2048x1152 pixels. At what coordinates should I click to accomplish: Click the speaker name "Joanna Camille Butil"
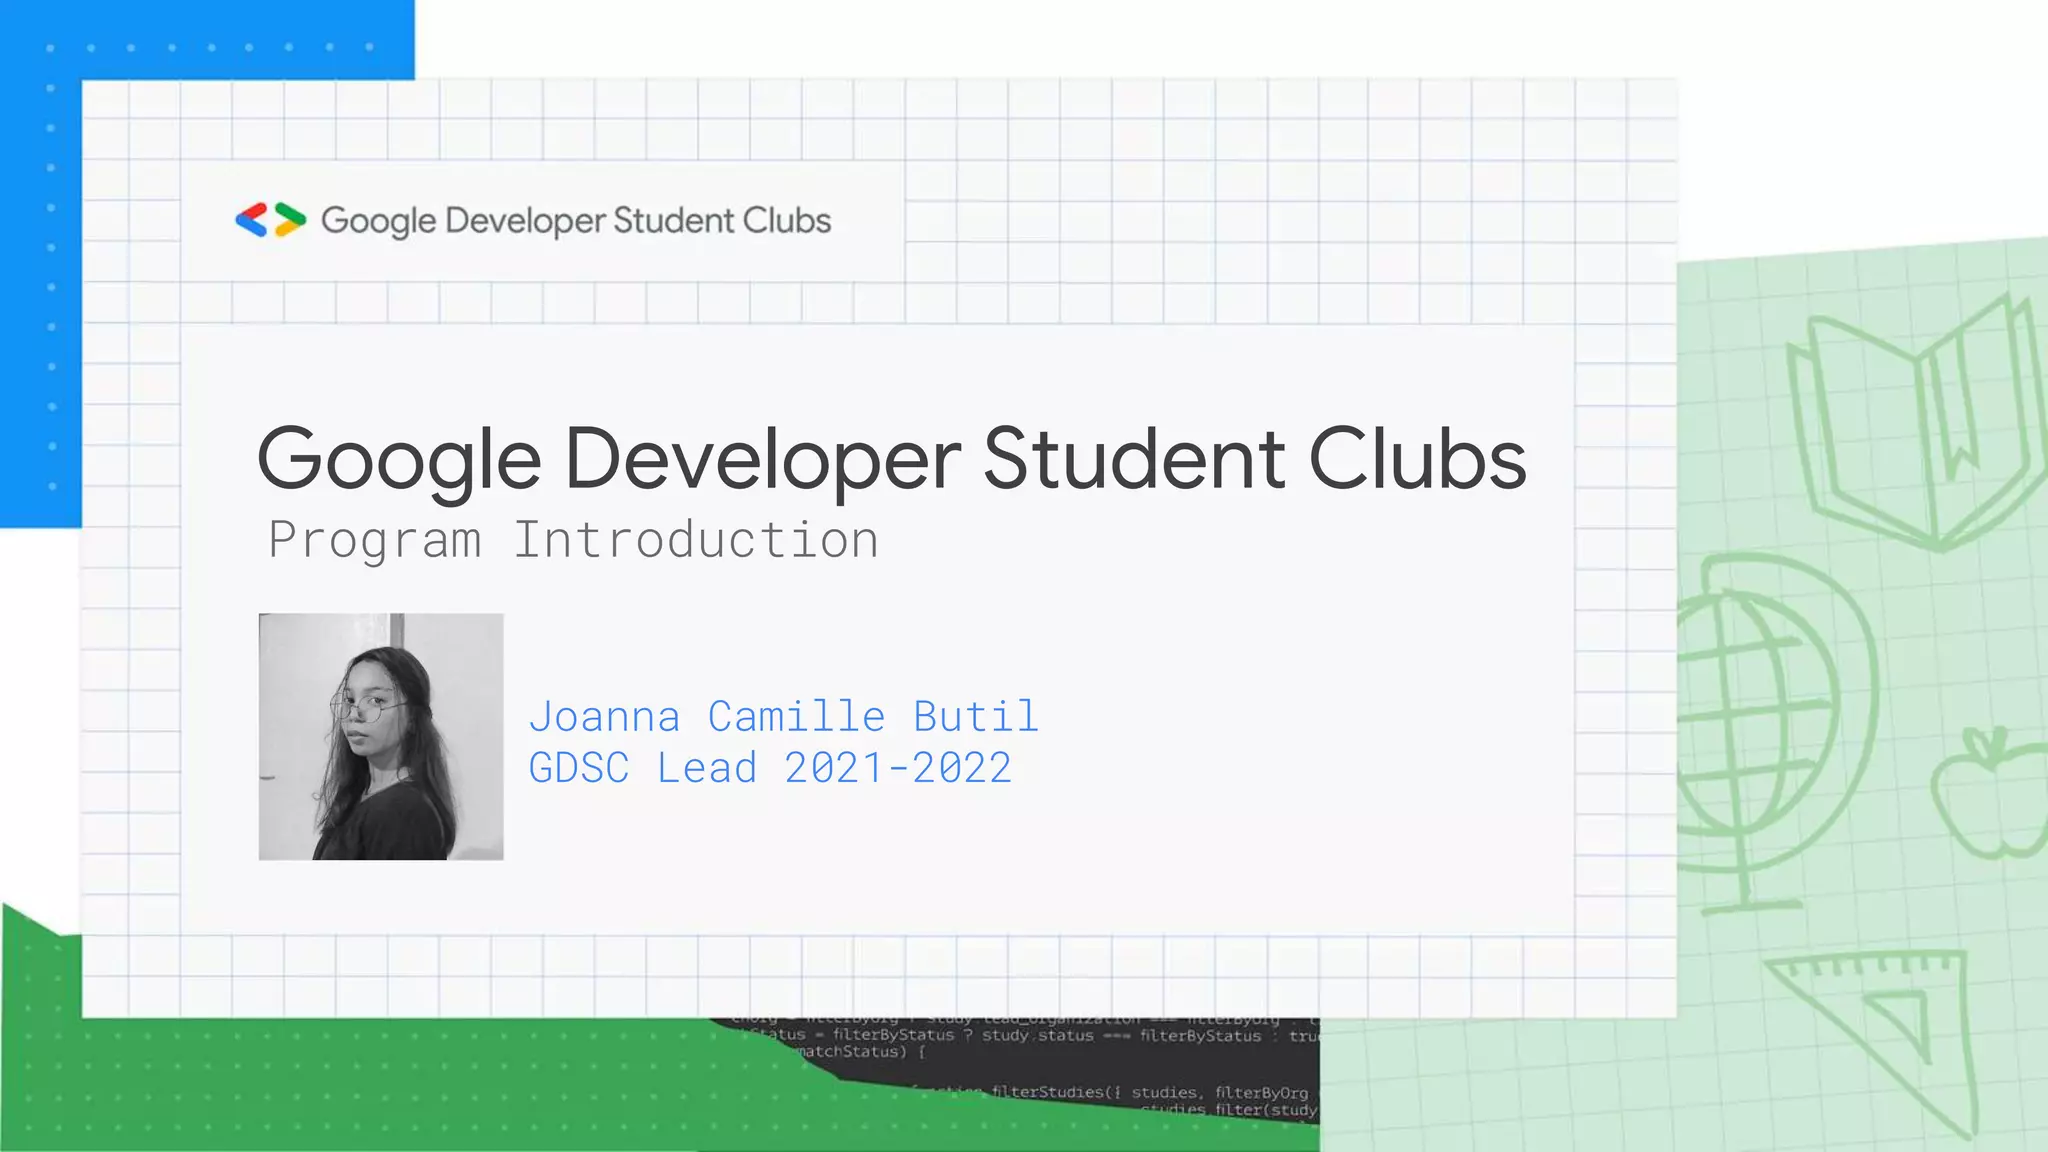point(784,716)
